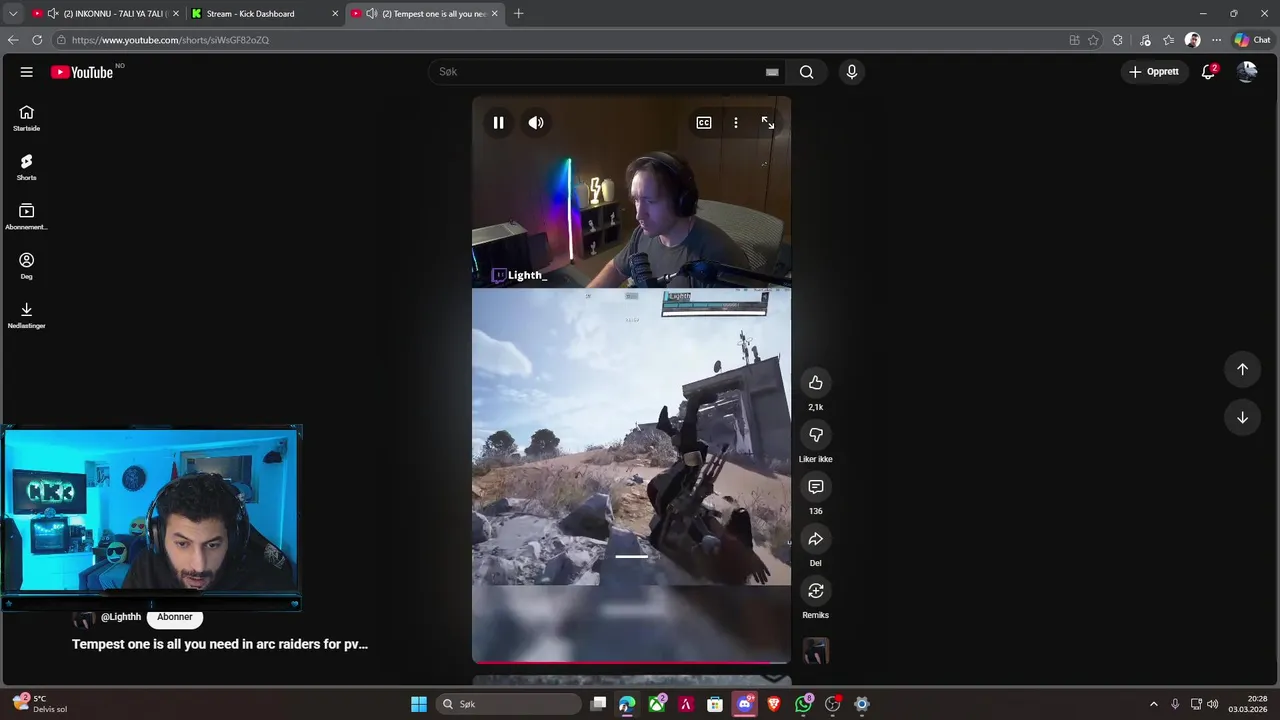Open browser settings and more menu
Viewport: 1280px width, 720px height.
click(x=1216, y=40)
